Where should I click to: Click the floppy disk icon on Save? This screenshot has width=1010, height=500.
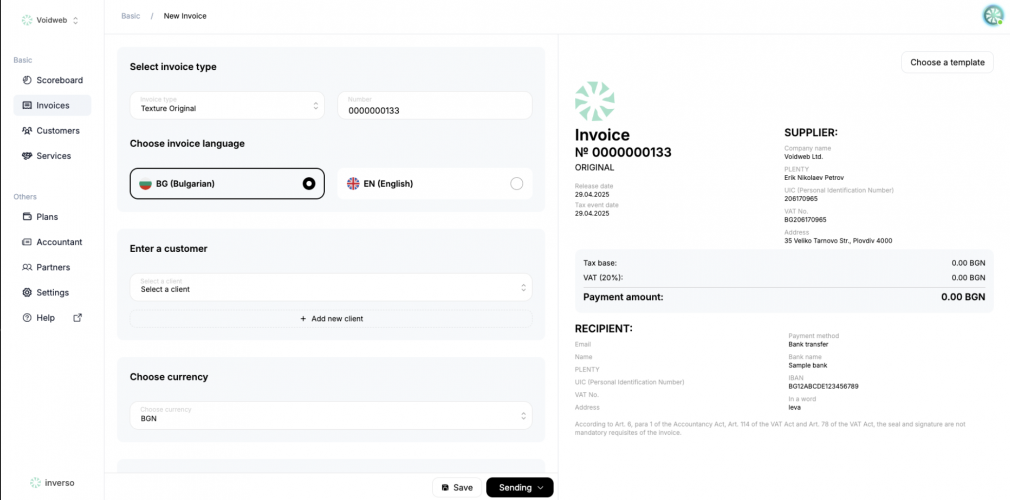pos(445,488)
